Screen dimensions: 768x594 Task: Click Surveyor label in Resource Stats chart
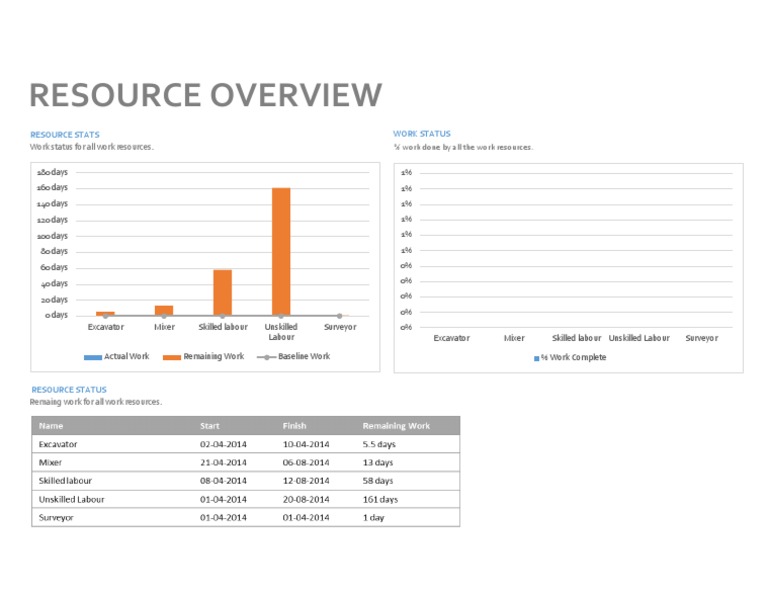point(340,327)
